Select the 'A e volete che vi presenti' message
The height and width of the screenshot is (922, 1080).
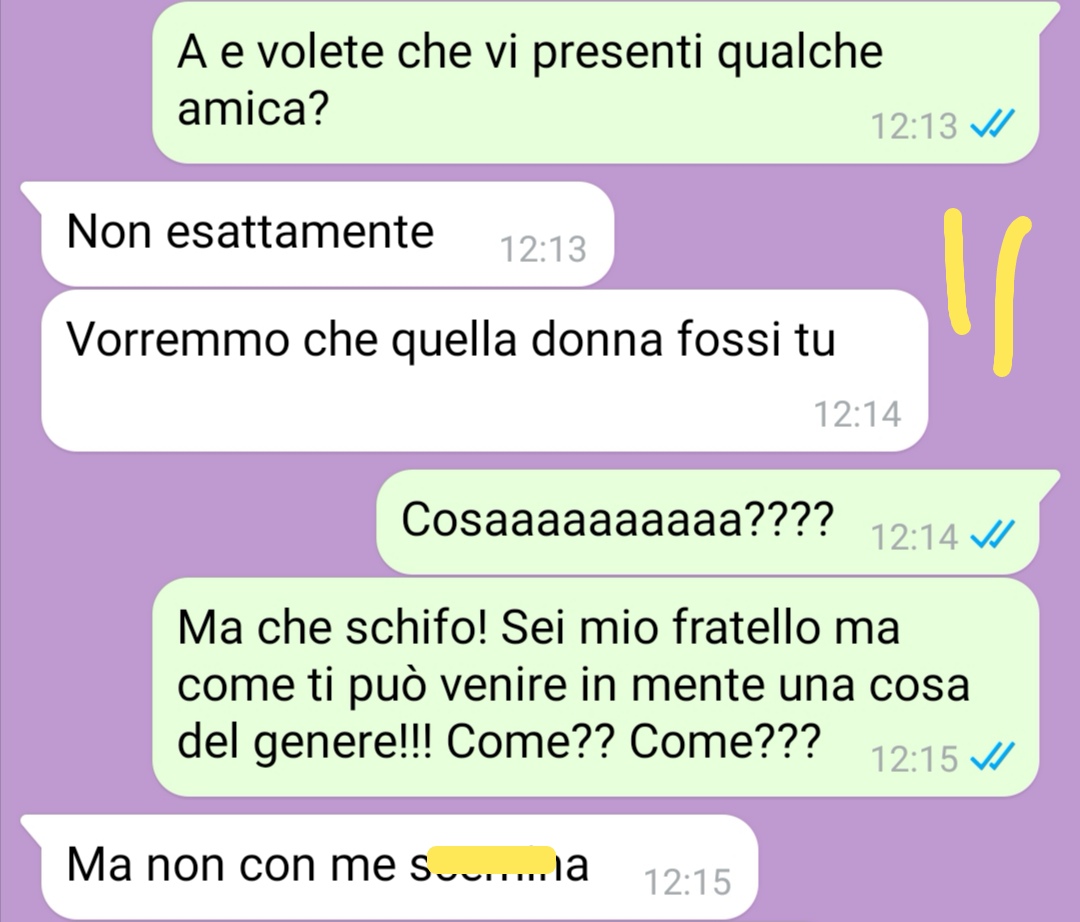click(595, 83)
